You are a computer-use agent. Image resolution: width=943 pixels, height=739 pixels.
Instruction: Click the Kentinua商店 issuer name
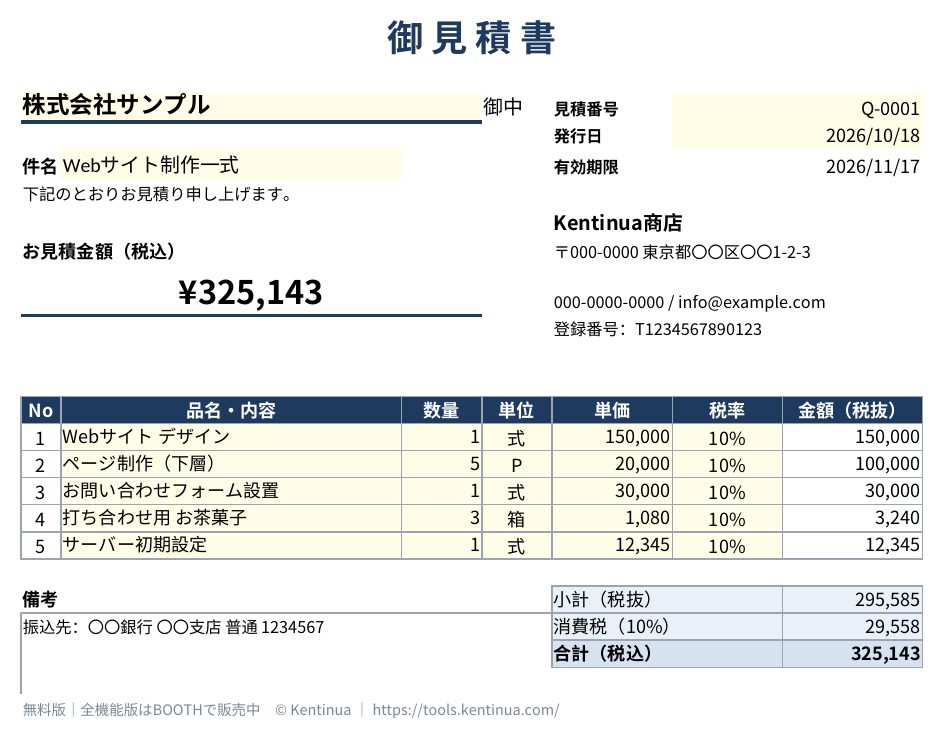pos(618,223)
